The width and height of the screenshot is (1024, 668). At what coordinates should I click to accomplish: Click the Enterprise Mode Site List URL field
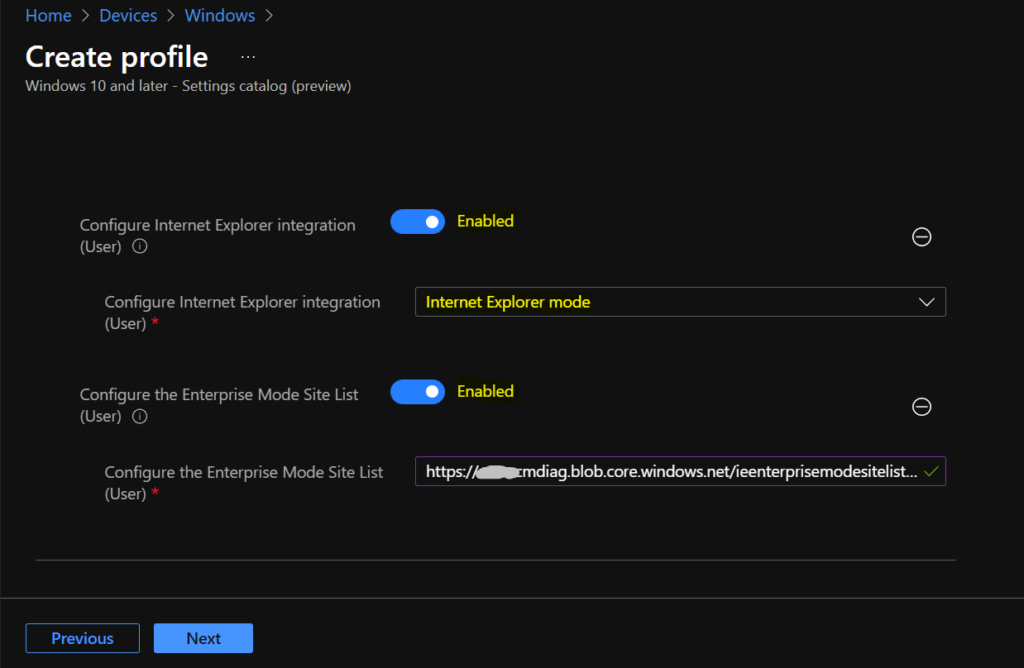[680, 471]
